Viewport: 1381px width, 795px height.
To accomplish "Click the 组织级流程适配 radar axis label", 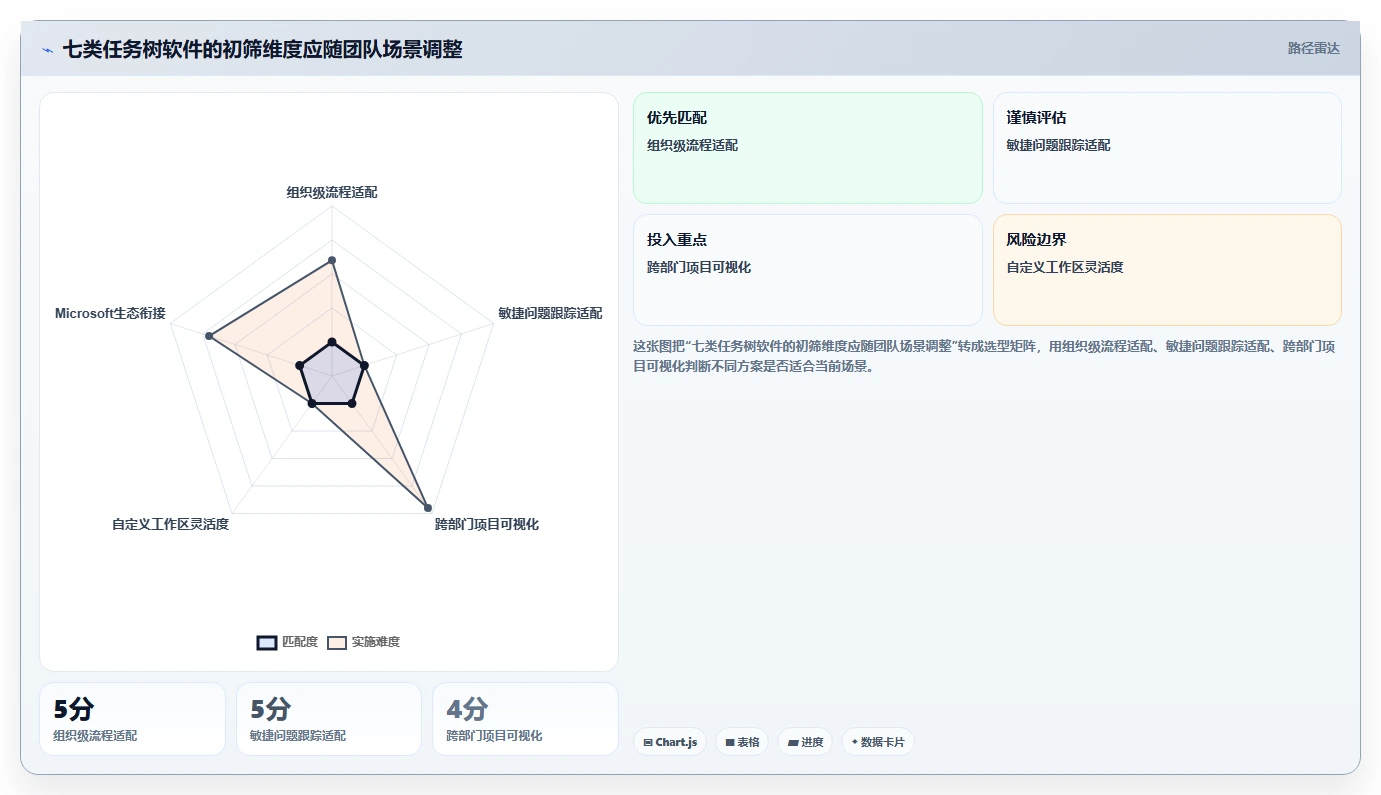I will (332, 192).
